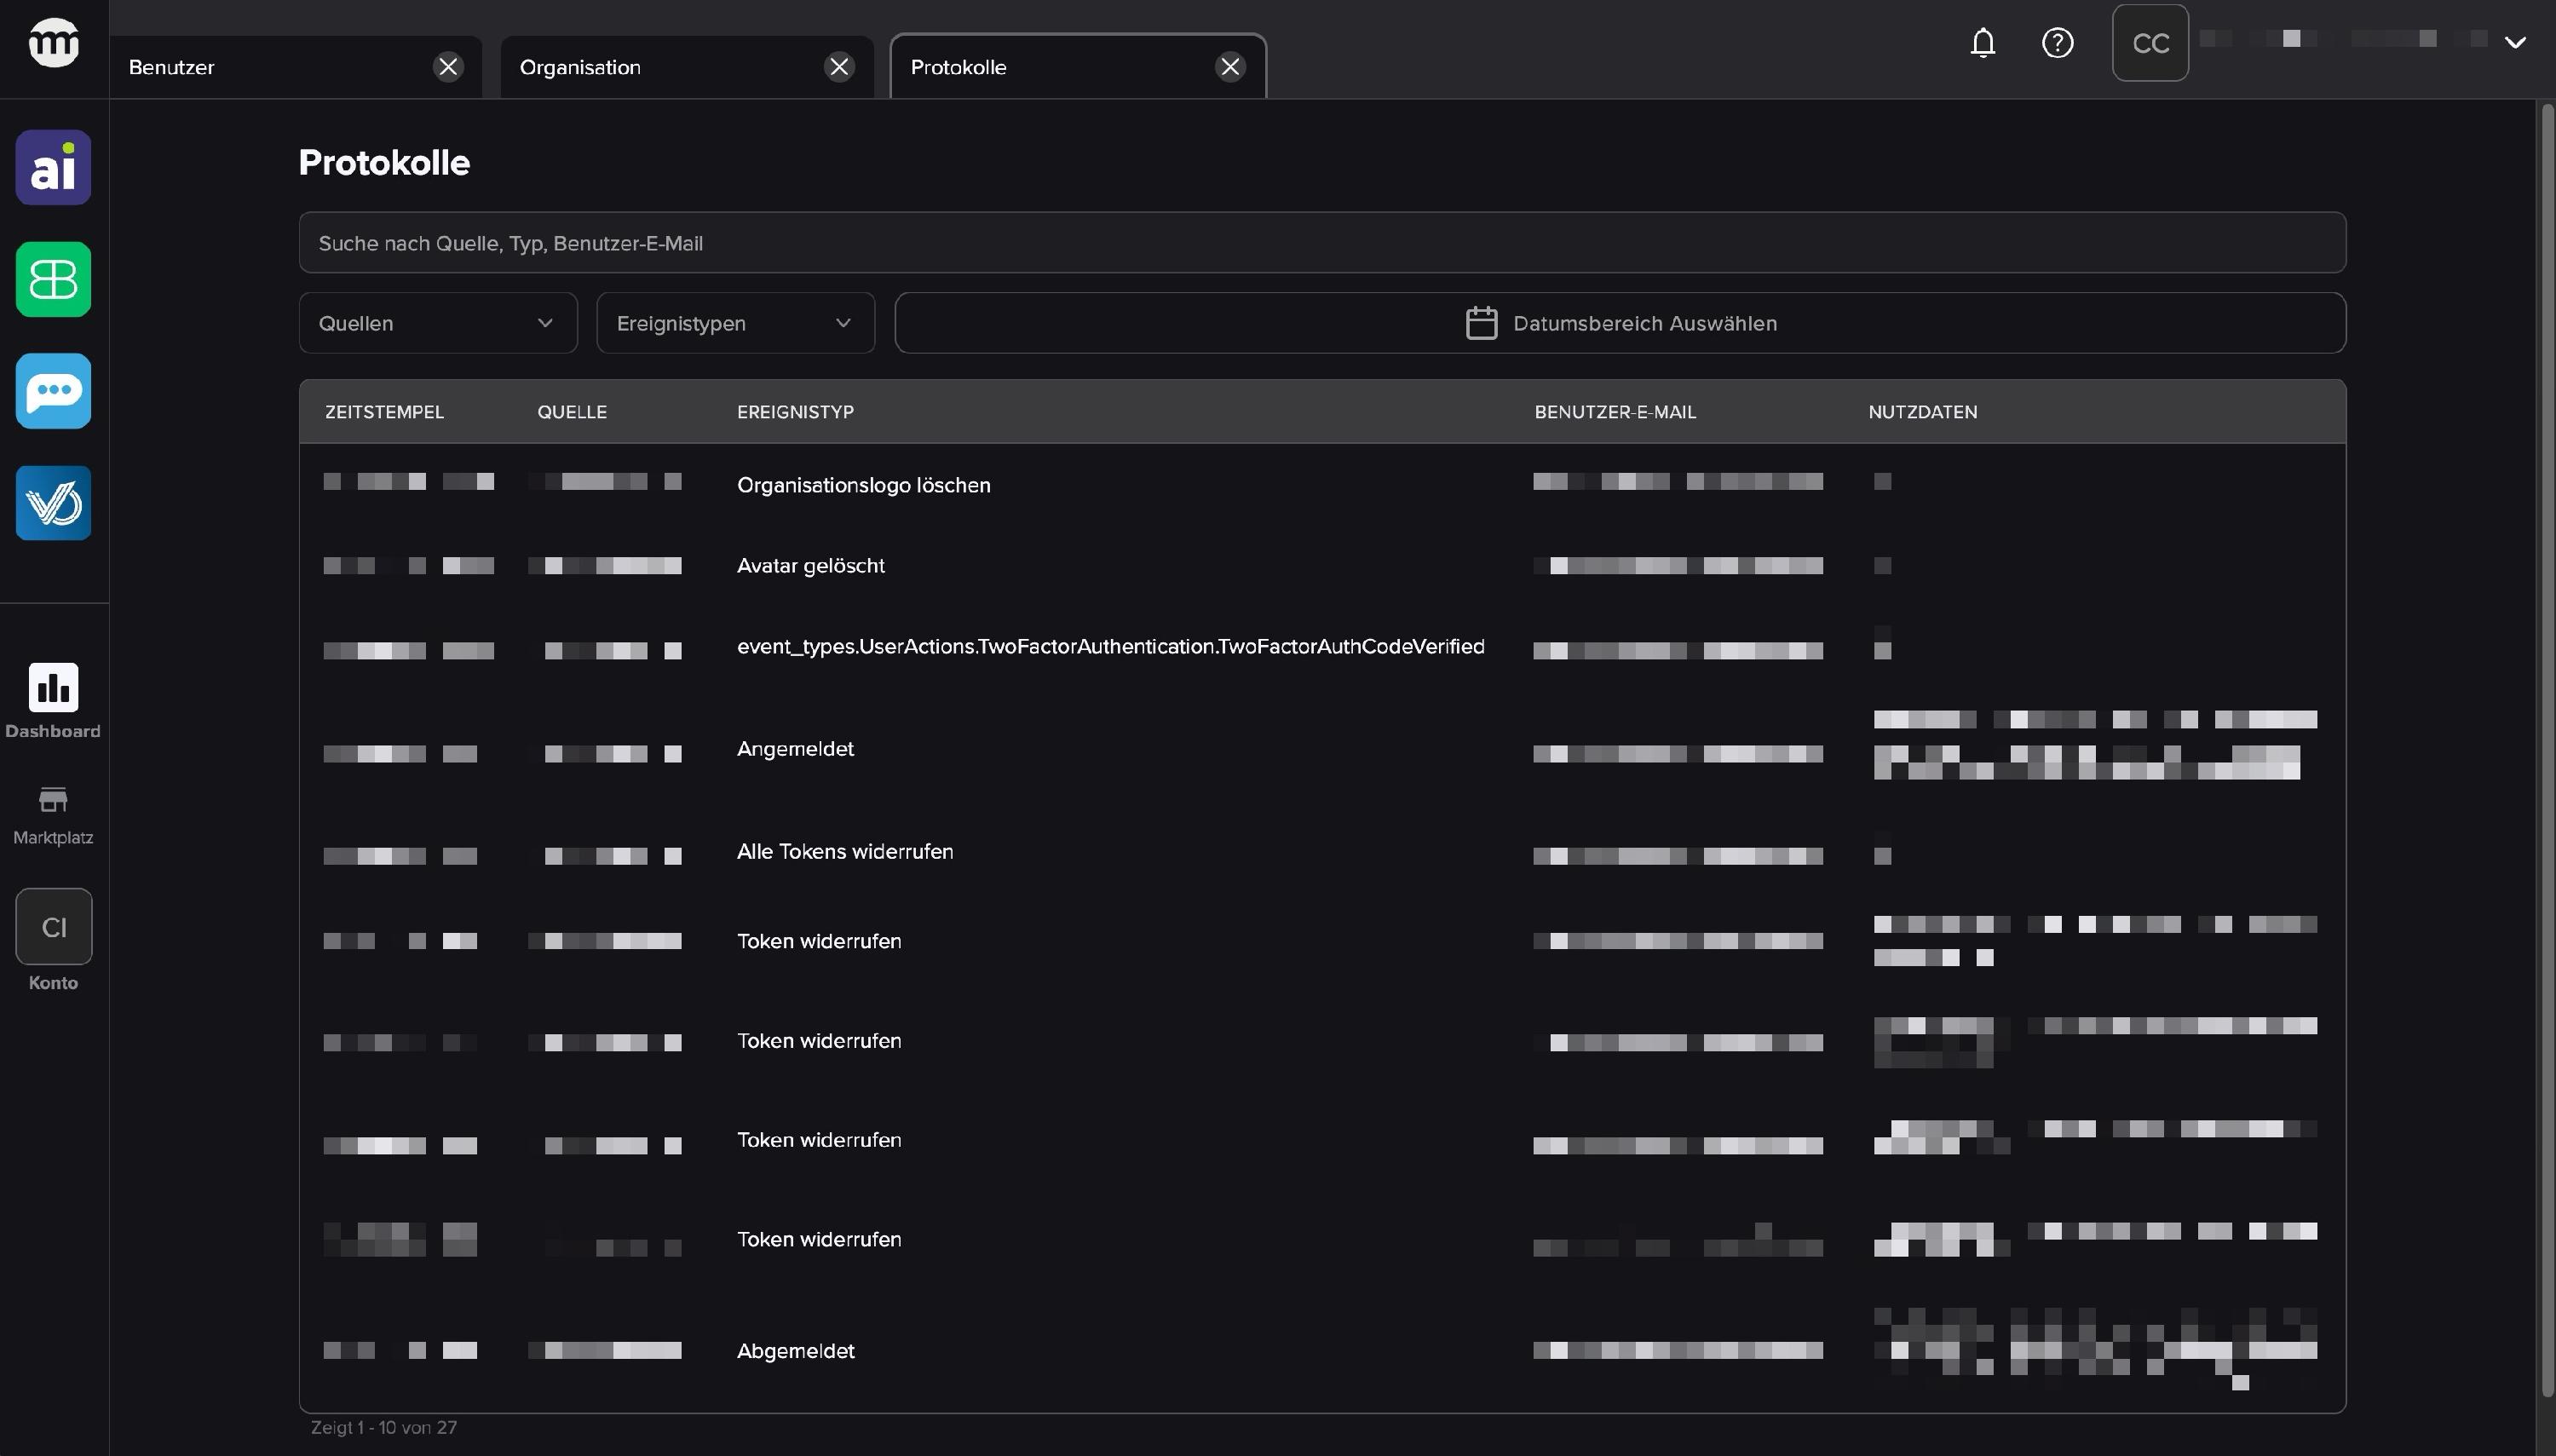Screen dimensions: 2556x1456
Task: Open notifications bell
Action: [1982, 43]
